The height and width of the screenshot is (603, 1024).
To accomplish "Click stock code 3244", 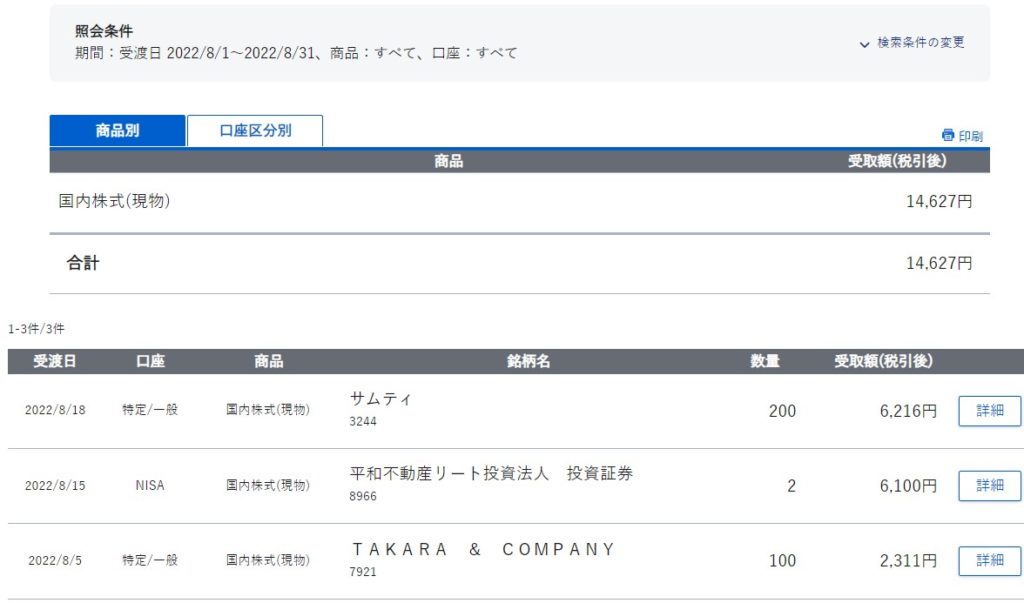I will tap(363, 422).
